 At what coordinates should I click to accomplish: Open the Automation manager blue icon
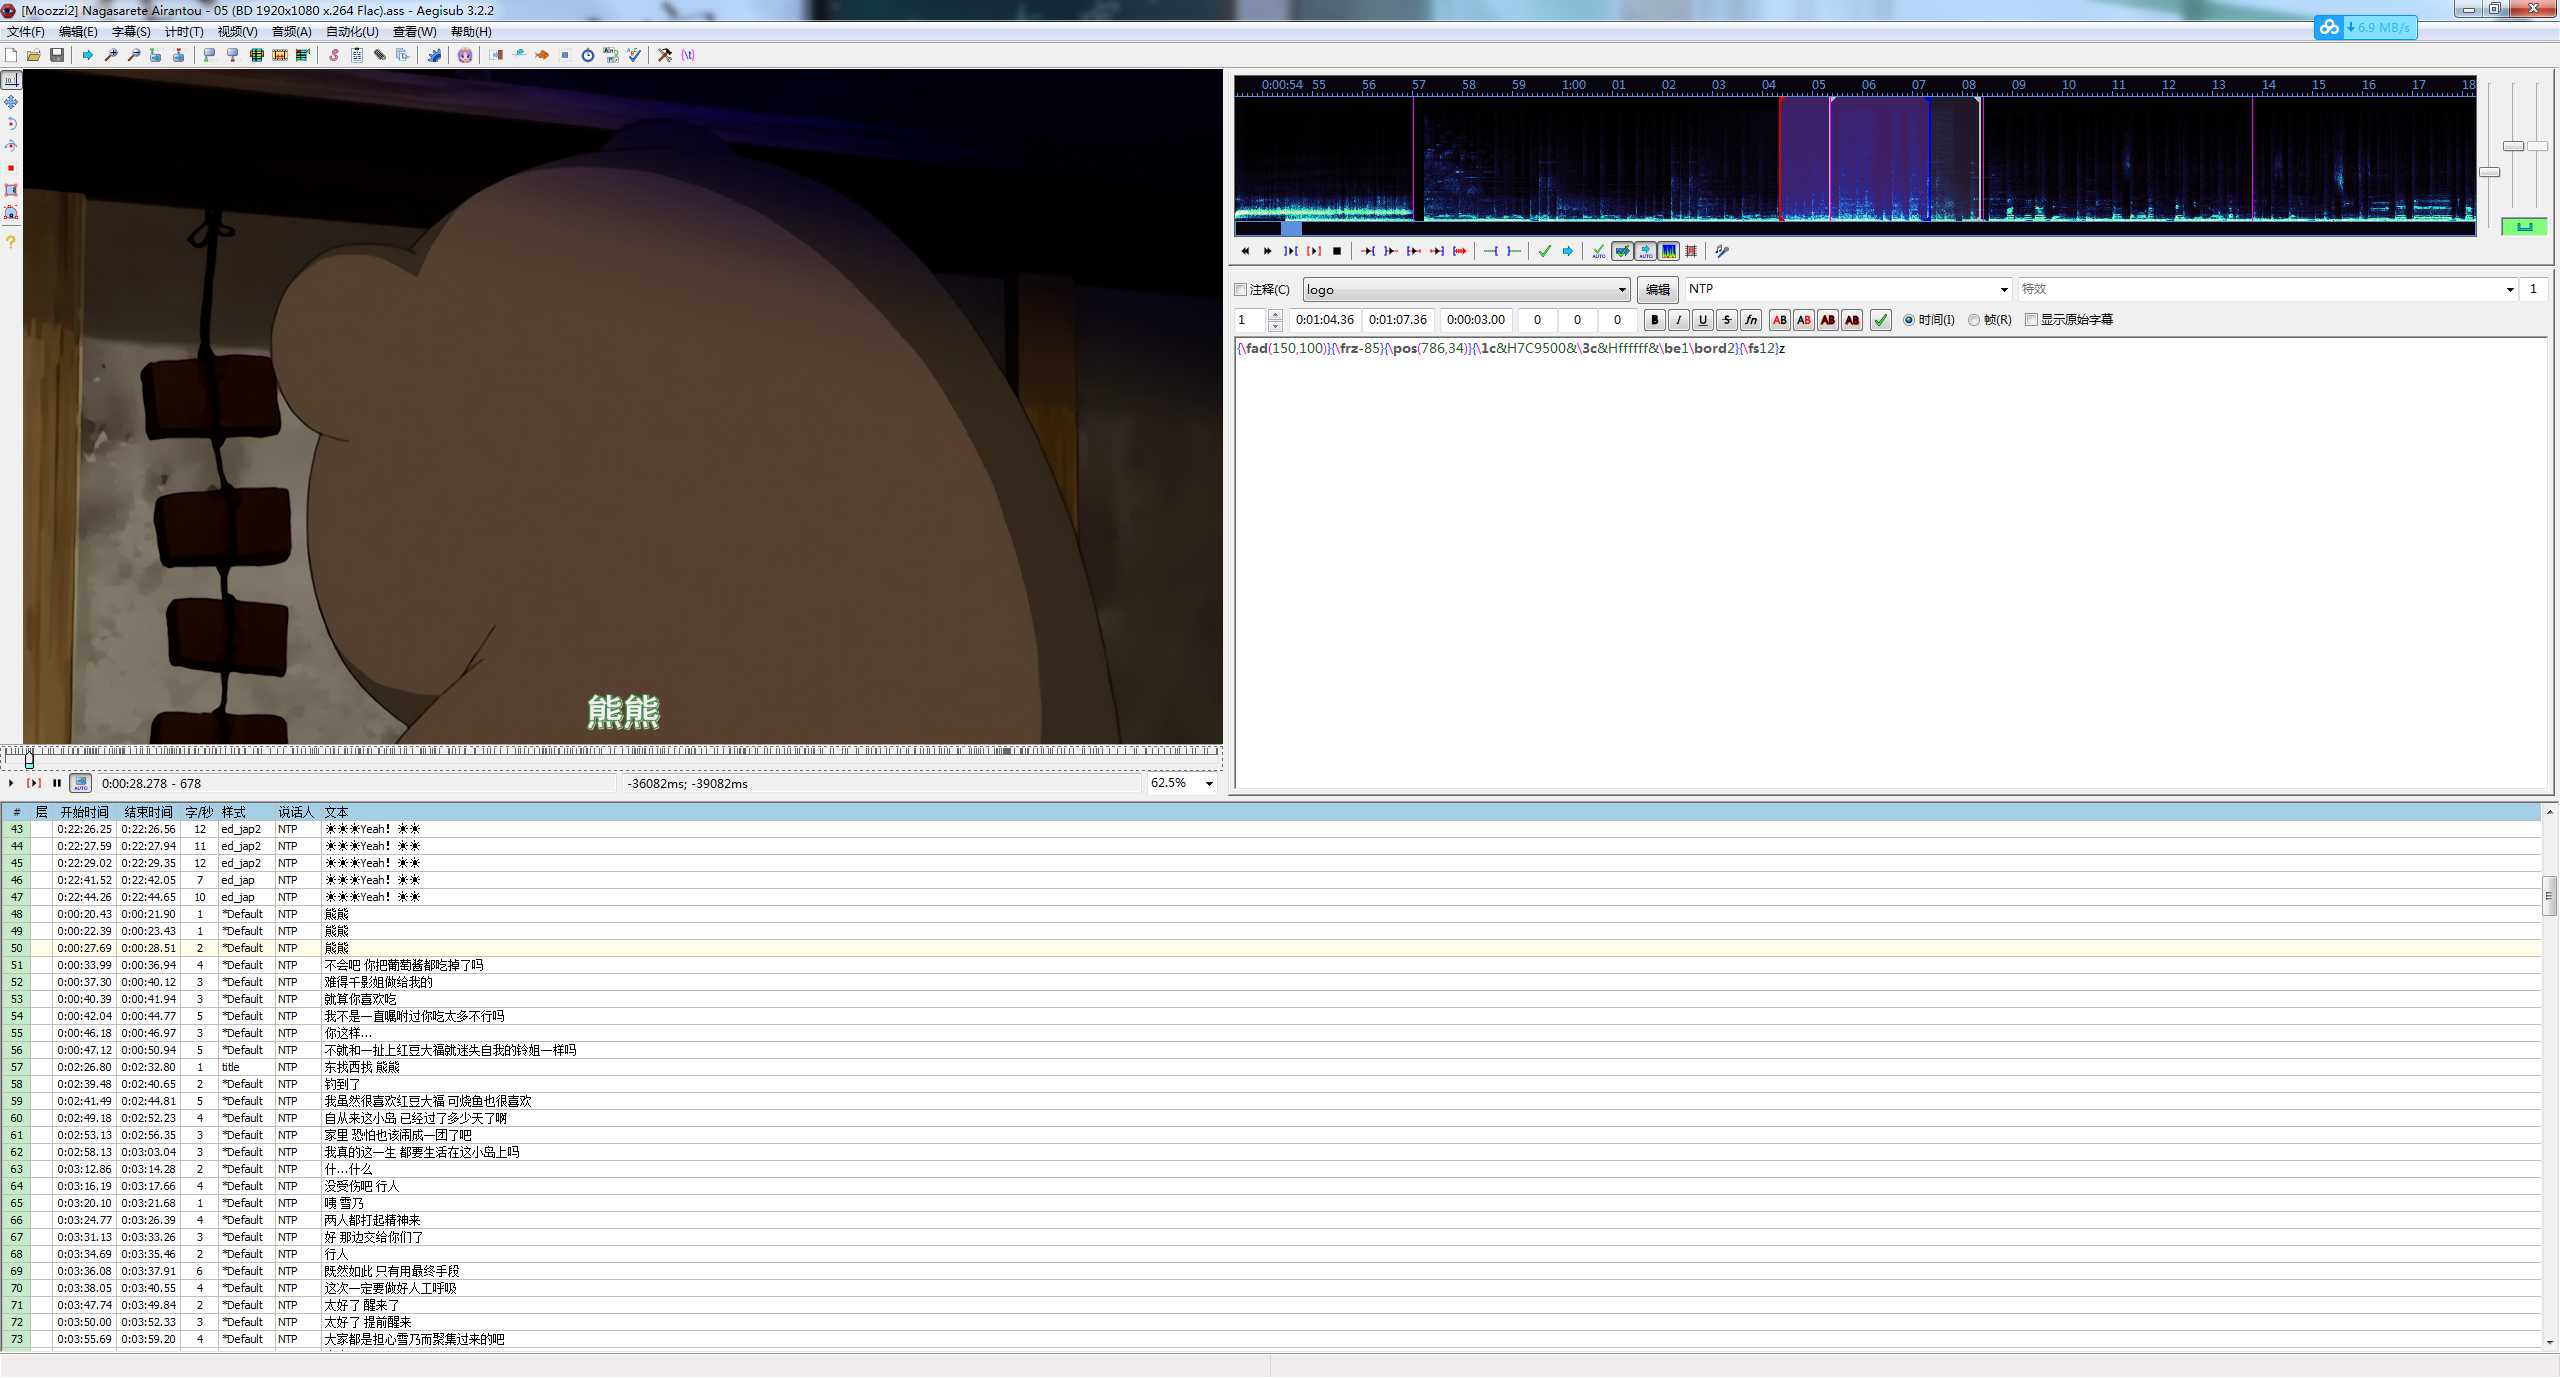(434, 55)
